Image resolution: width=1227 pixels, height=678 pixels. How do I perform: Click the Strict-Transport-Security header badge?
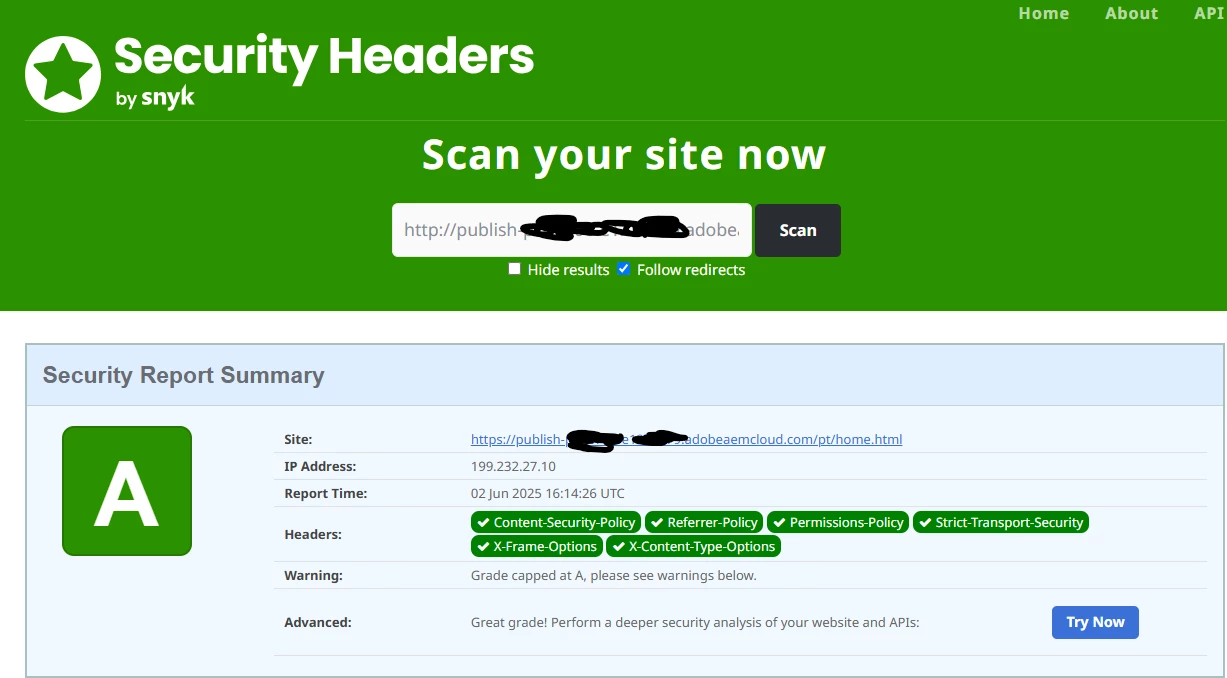[1000, 522]
